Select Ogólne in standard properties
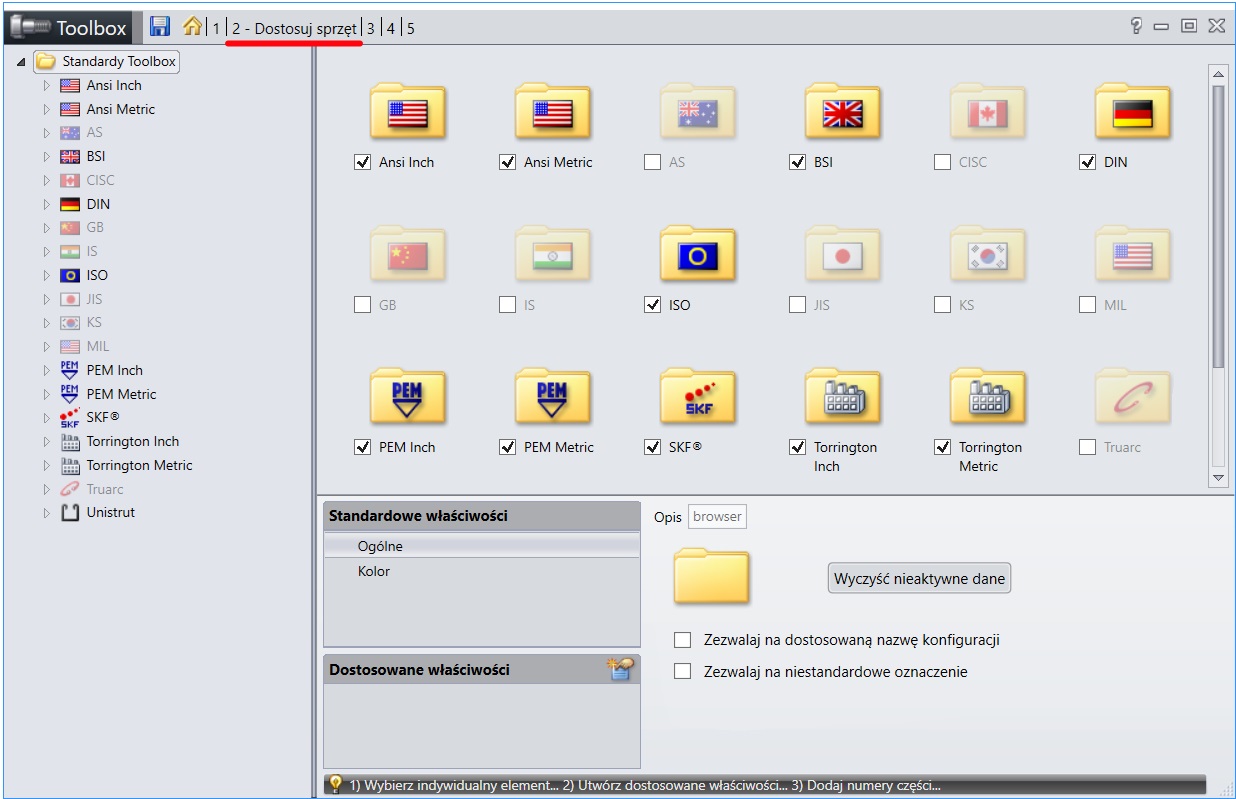The image size is (1236, 799). coord(482,546)
